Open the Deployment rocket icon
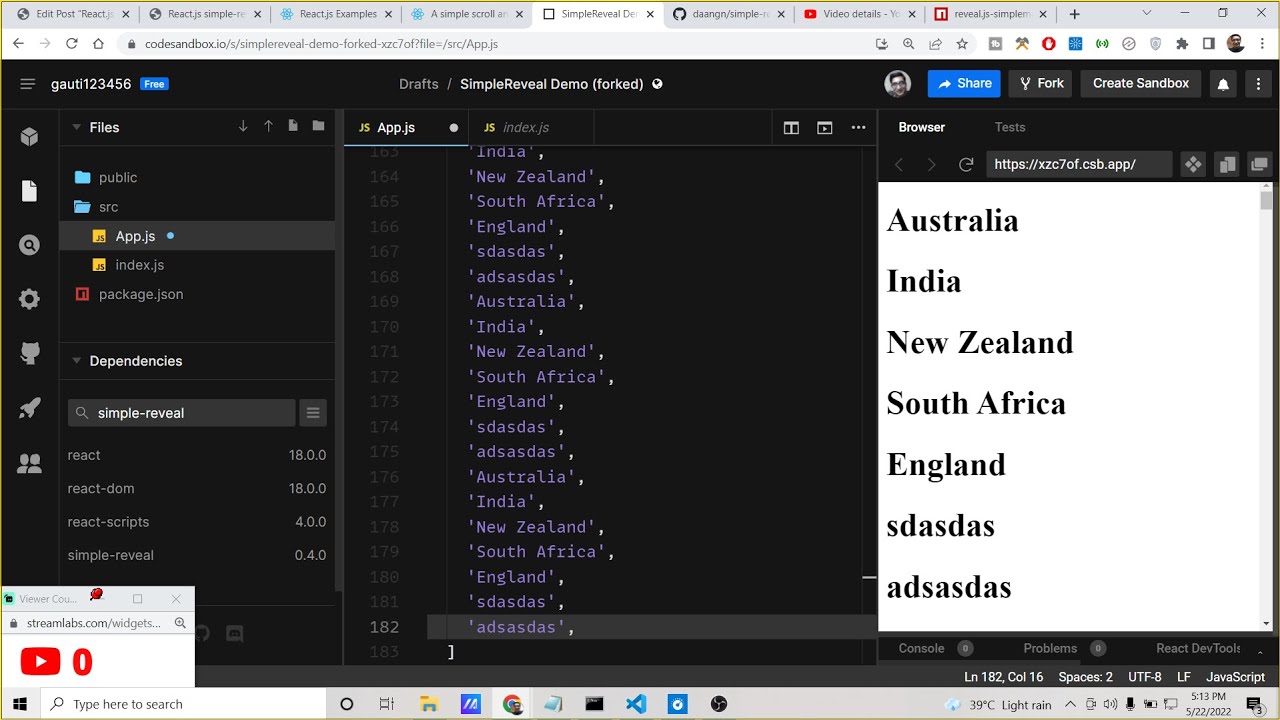Viewport: 1280px width, 720px height. coord(29,408)
